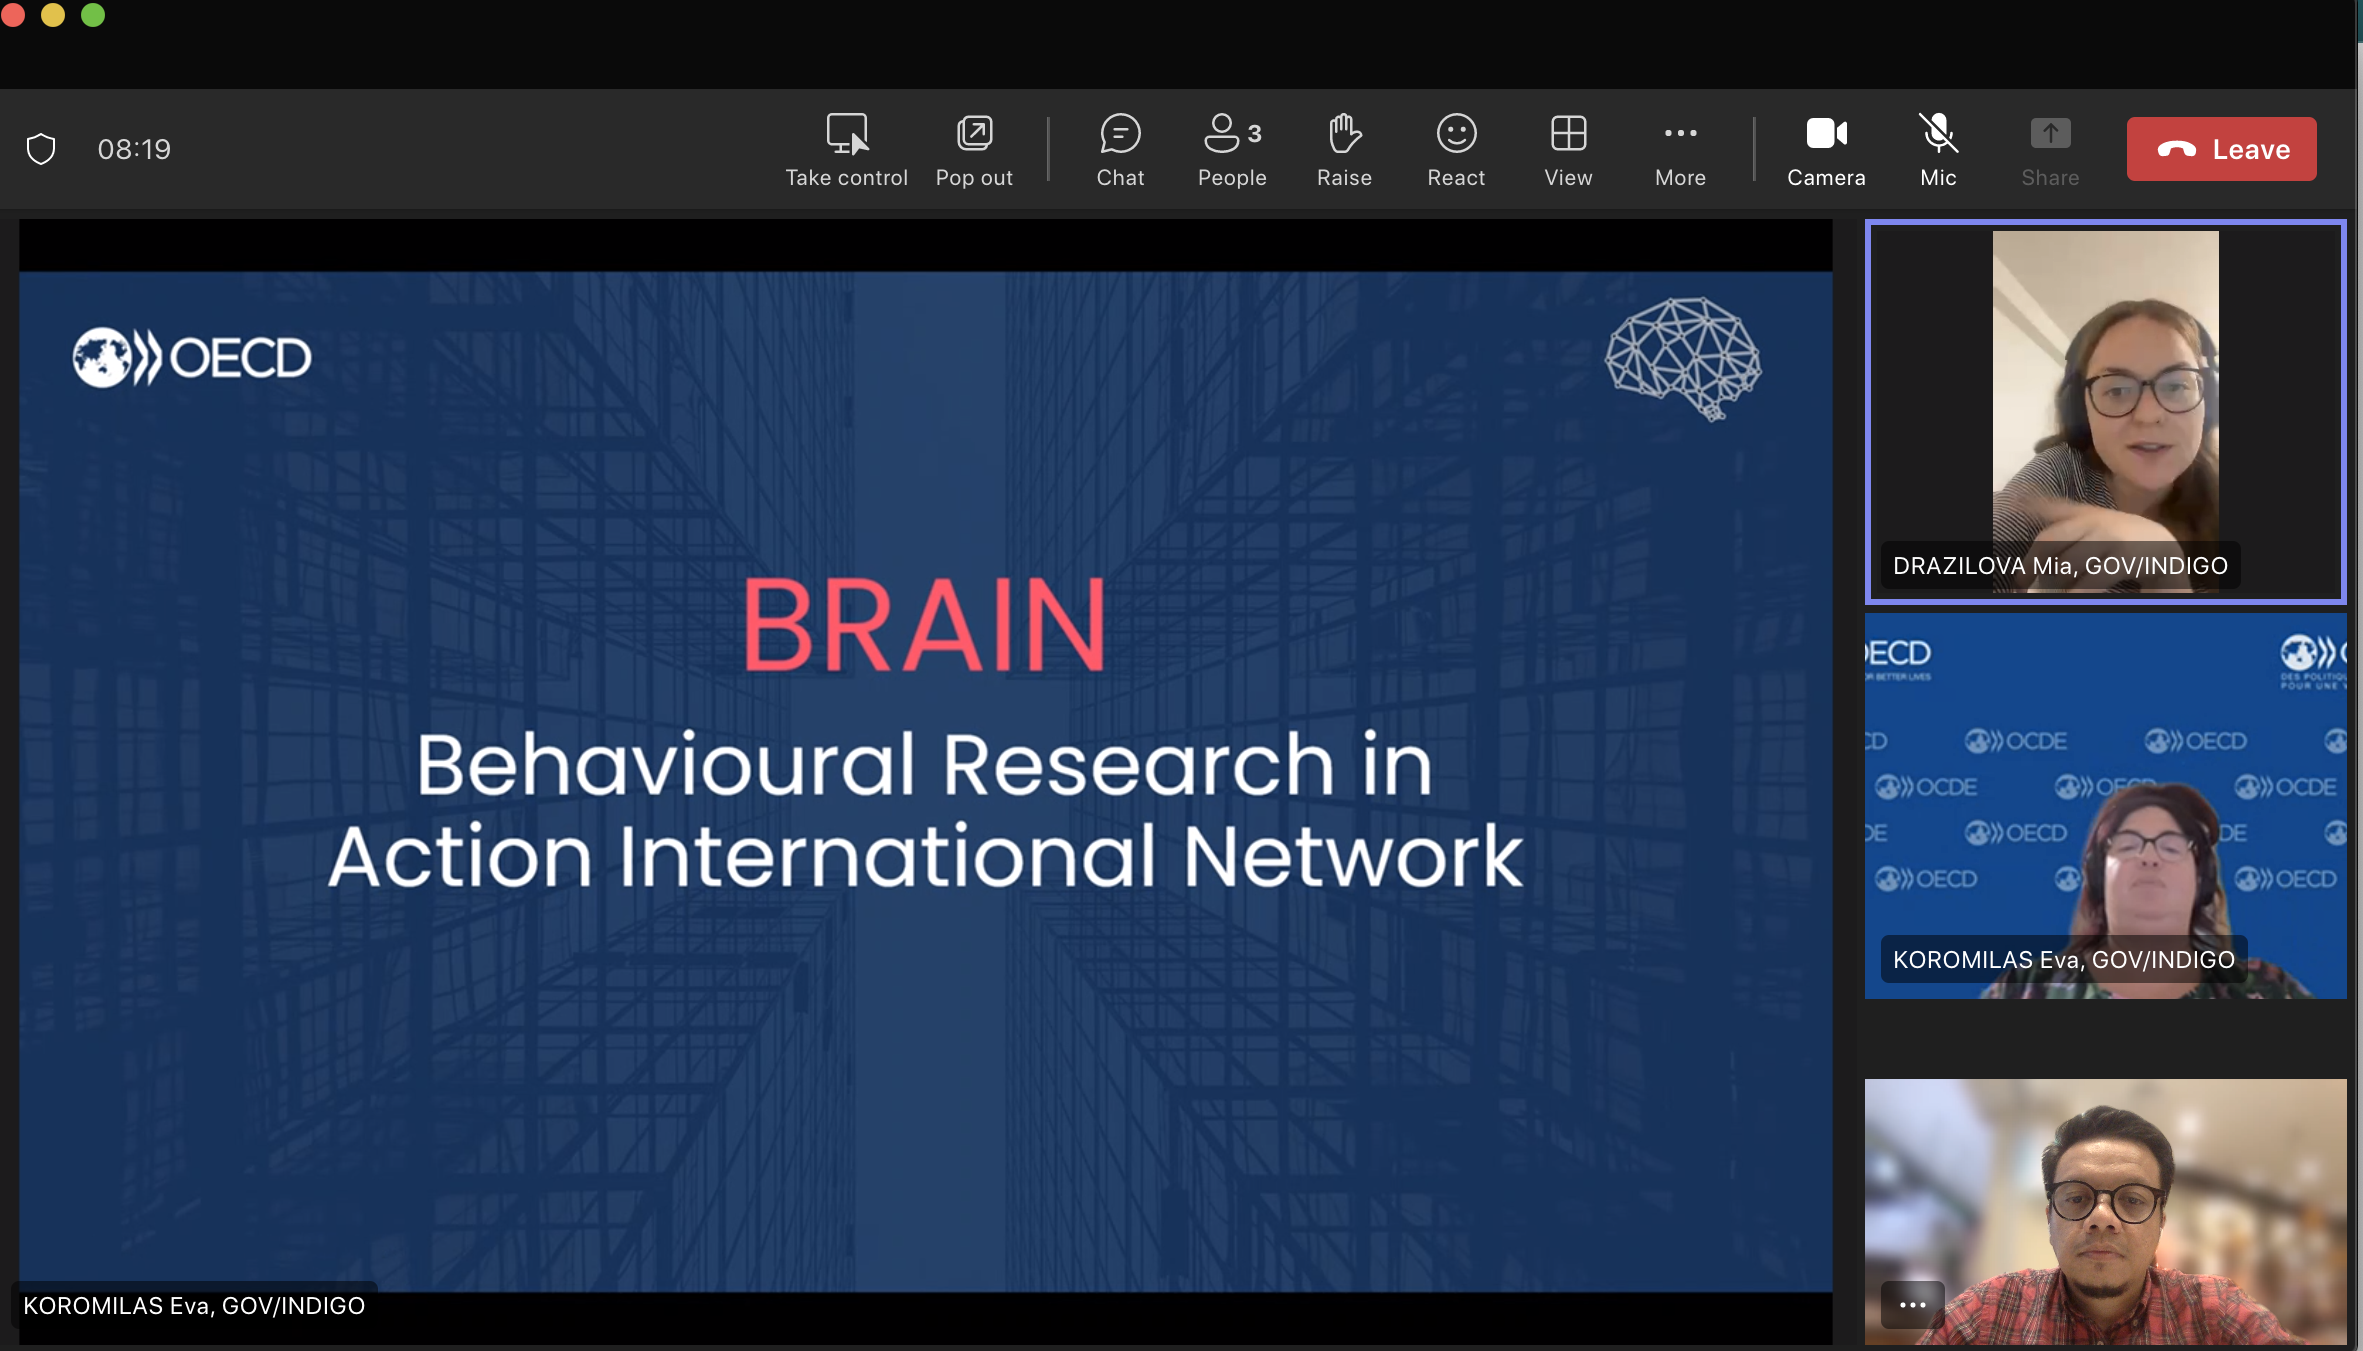Select KOROMILAS Eva video tile
This screenshot has height=1351, width=2363.
2105,805
